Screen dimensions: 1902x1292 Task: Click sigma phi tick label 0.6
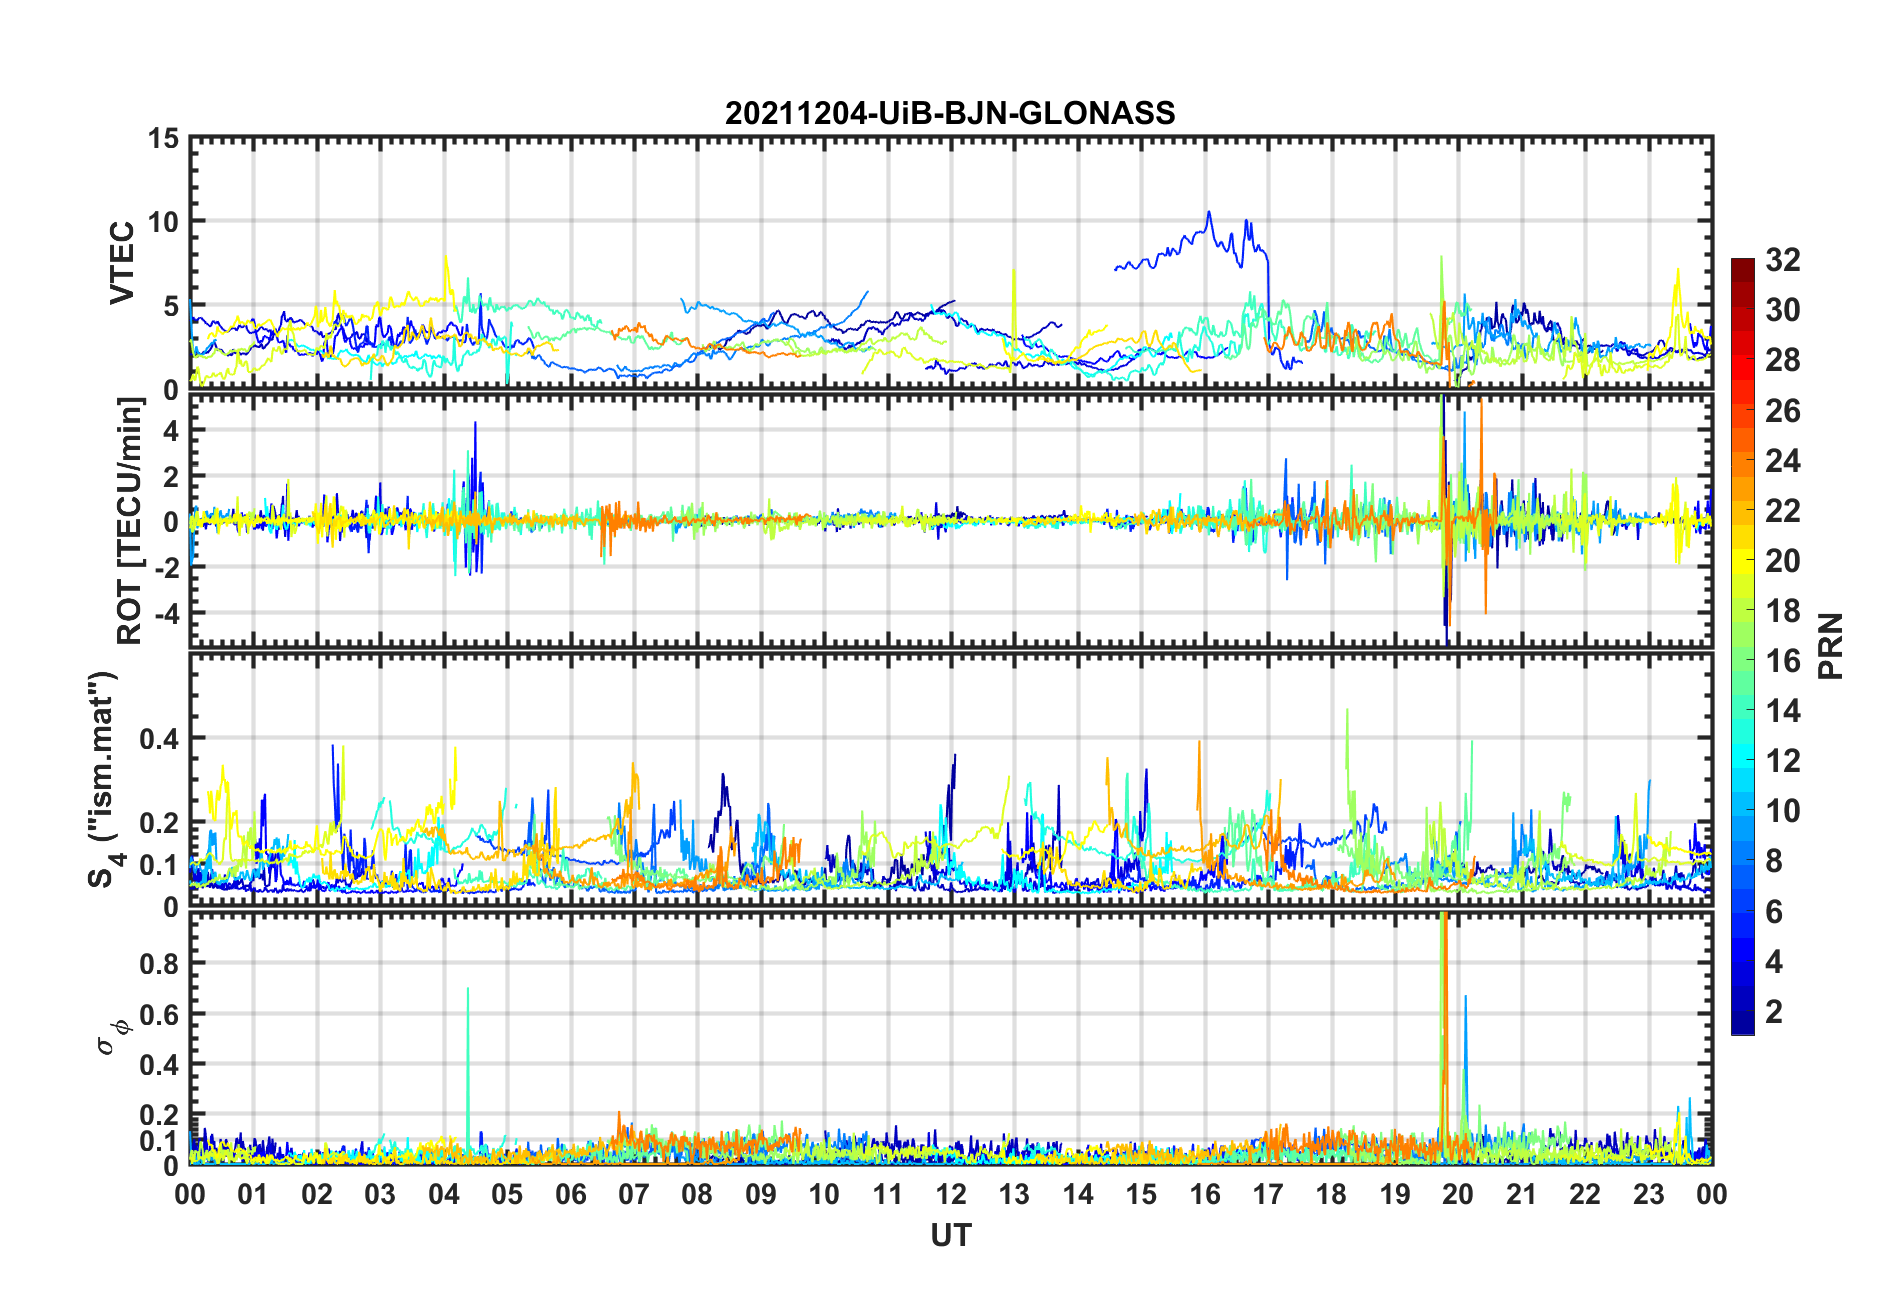click(x=158, y=1014)
